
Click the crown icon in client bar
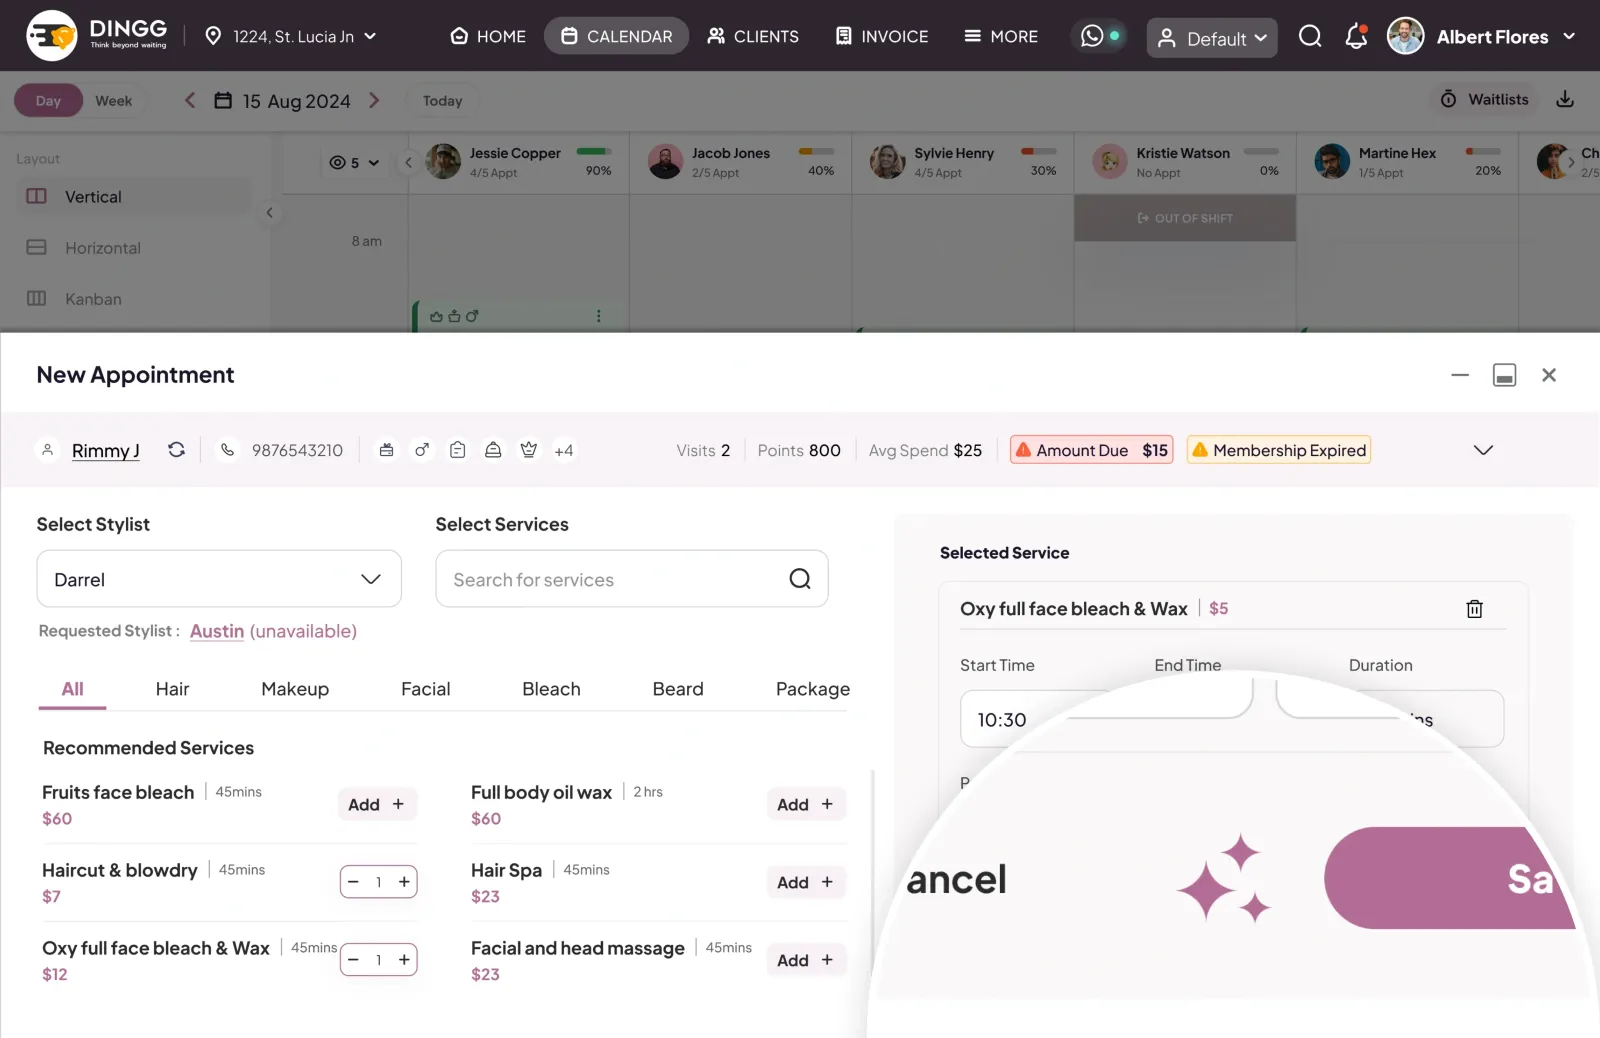click(x=529, y=450)
